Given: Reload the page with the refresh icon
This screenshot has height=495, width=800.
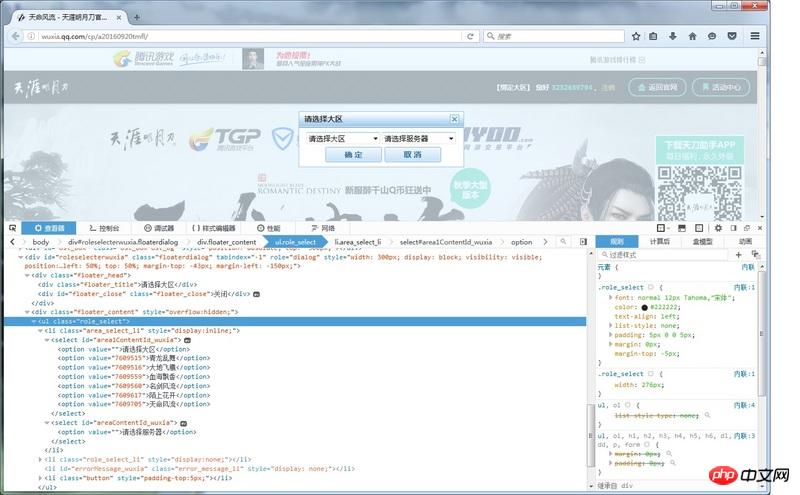Looking at the screenshot, I should pos(470,36).
